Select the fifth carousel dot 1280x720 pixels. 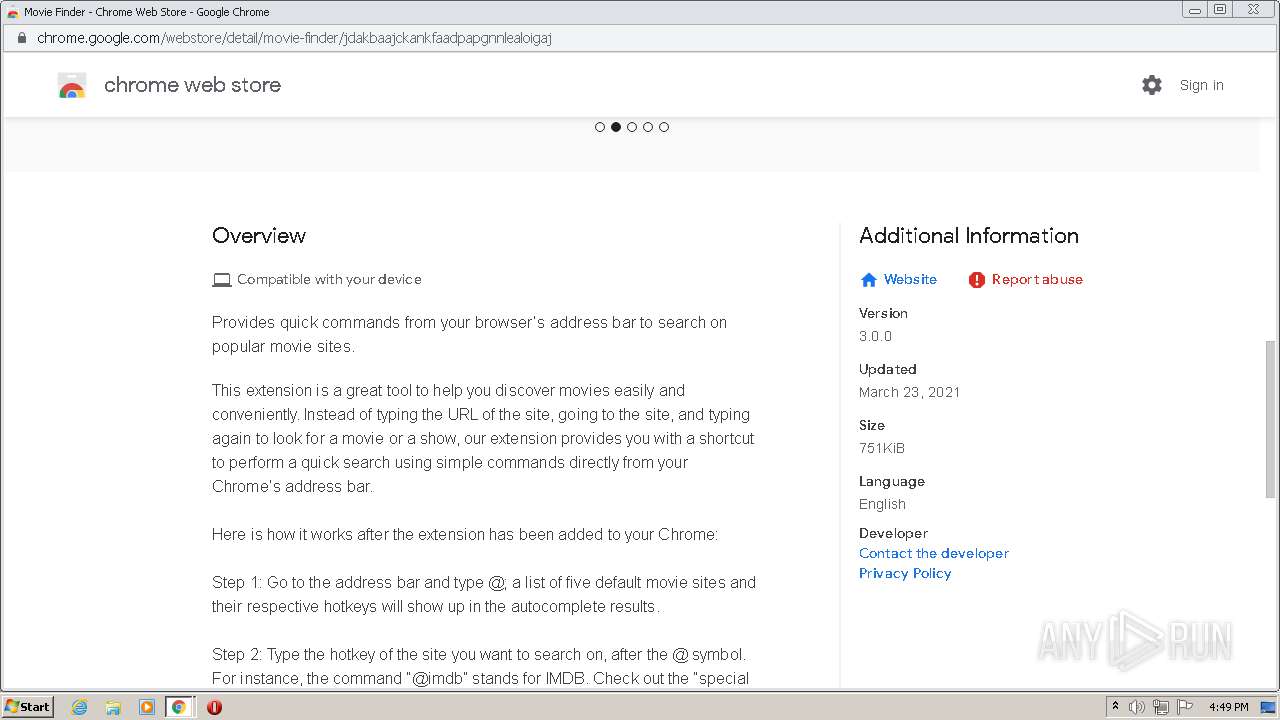tap(664, 127)
